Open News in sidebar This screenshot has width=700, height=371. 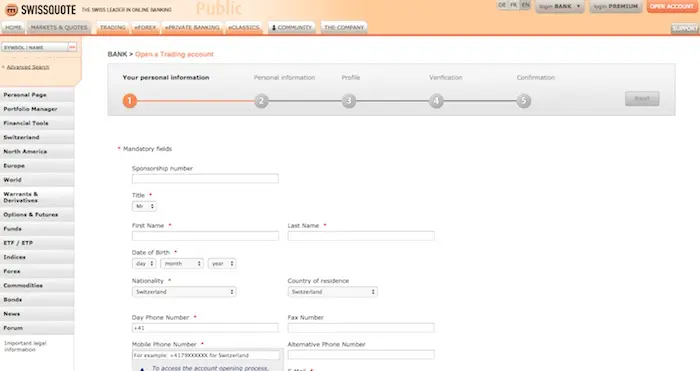[37, 314]
